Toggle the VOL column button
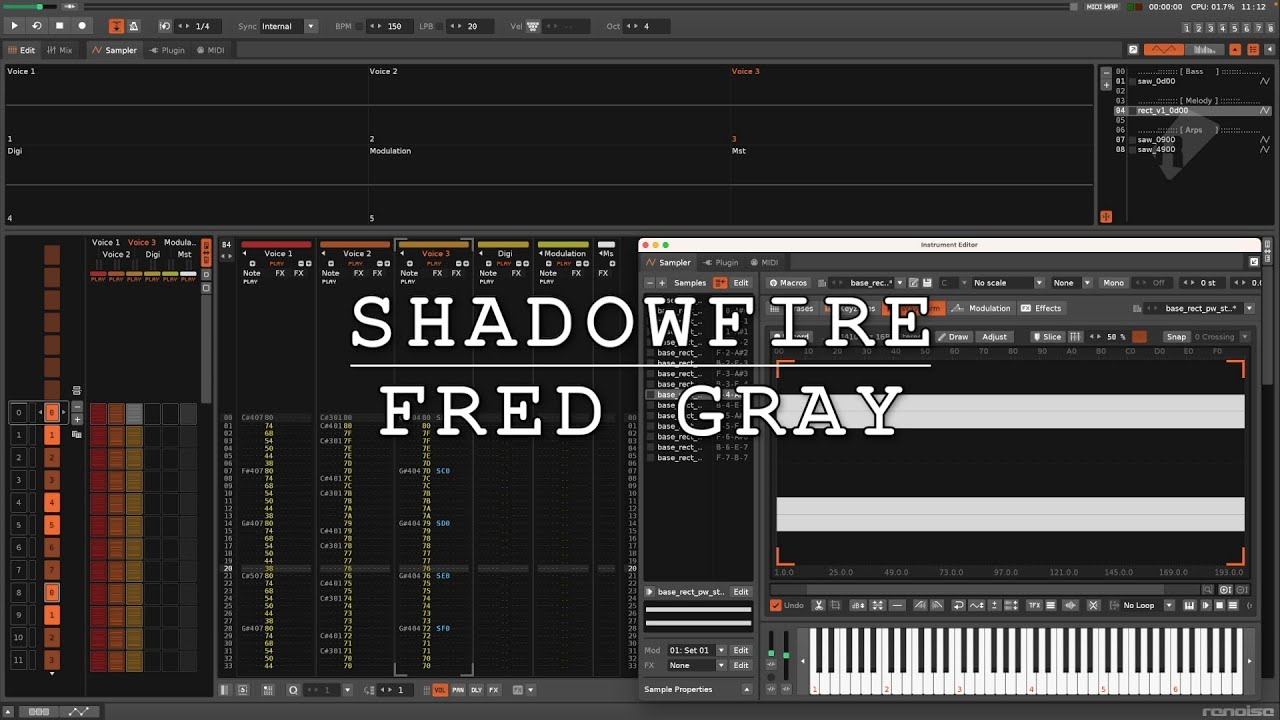The width and height of the screenshot is (1280, 720). 440,690
